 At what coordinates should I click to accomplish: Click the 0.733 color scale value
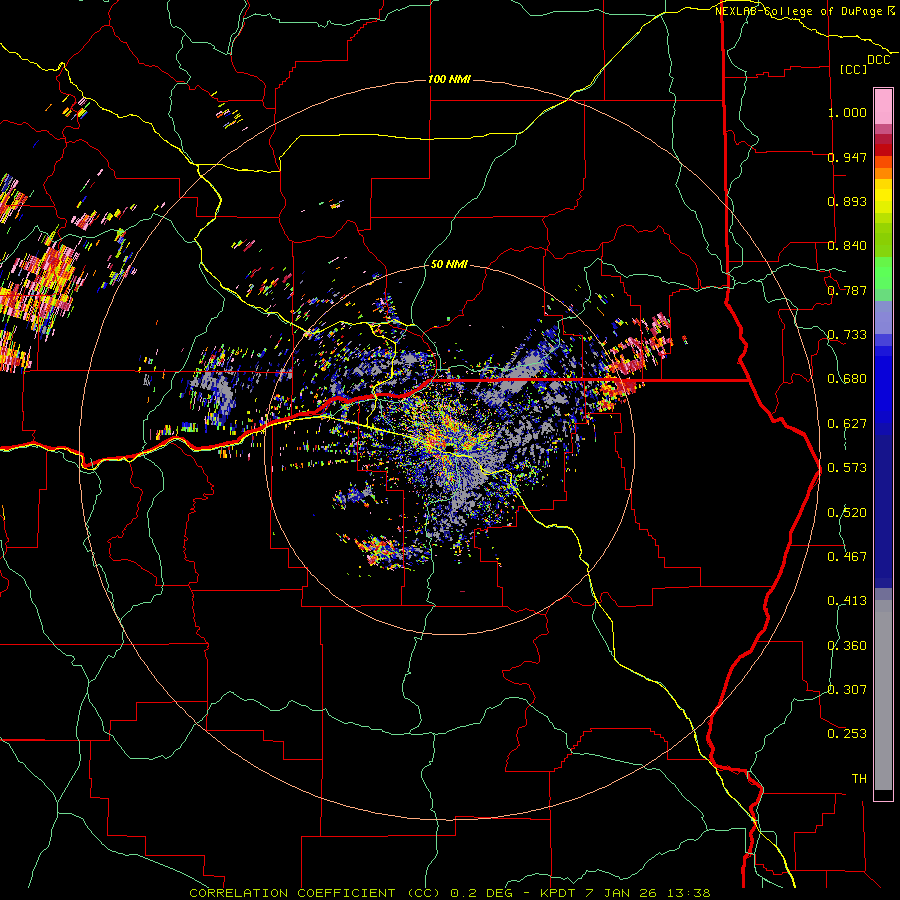(847, 335)
